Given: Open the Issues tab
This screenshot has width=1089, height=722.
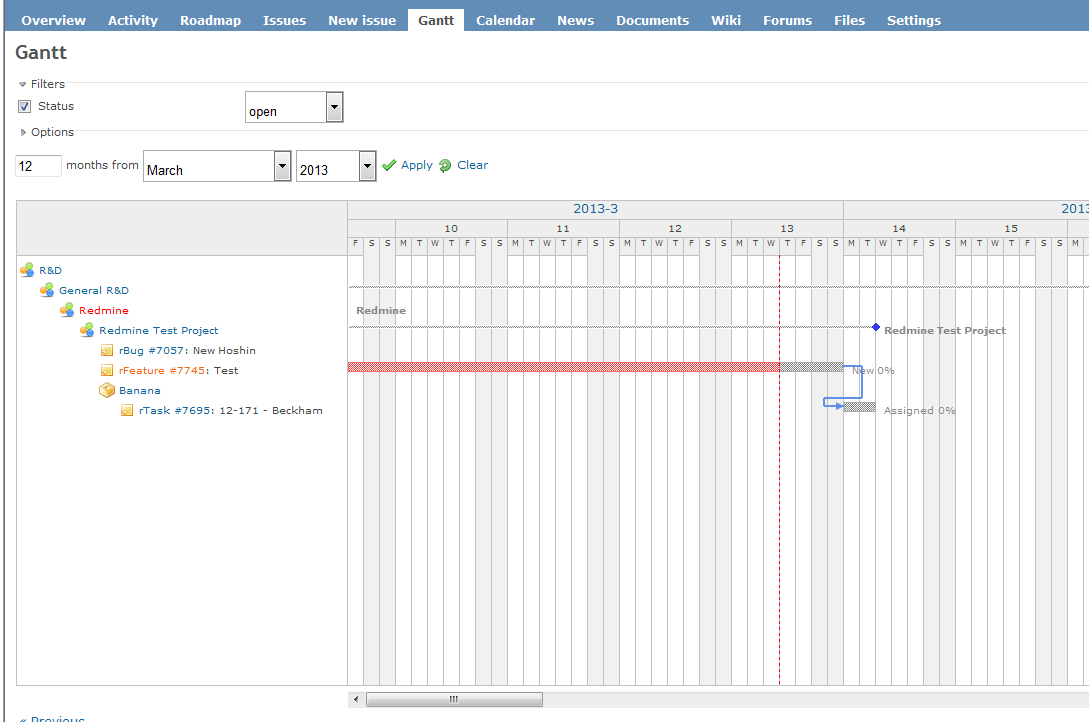Looking at the screenshot, I should coord(285,21).
